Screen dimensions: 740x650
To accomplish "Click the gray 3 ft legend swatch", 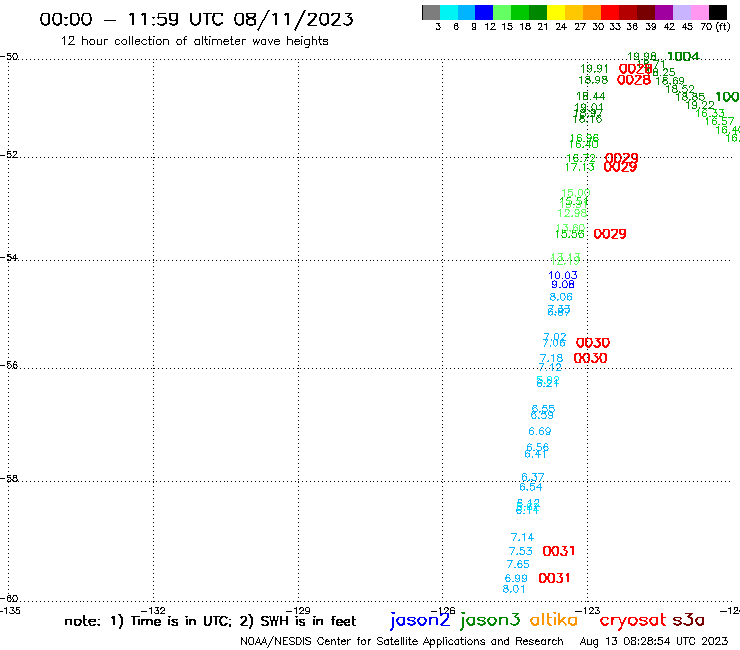I will tap(431, 12).
